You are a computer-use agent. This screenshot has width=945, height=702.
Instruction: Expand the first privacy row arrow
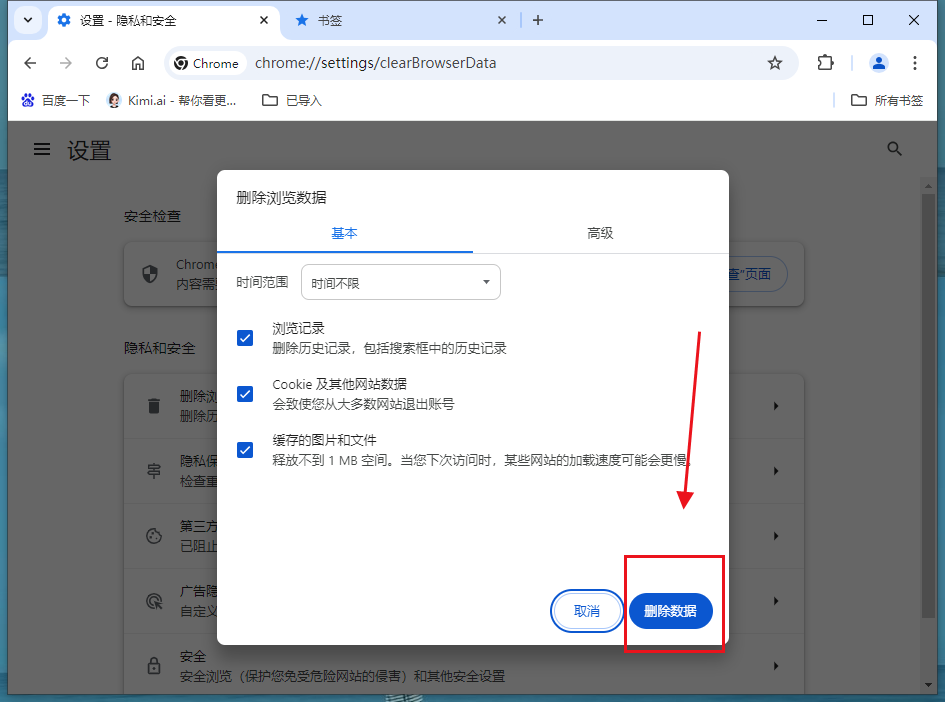(776, 406)
